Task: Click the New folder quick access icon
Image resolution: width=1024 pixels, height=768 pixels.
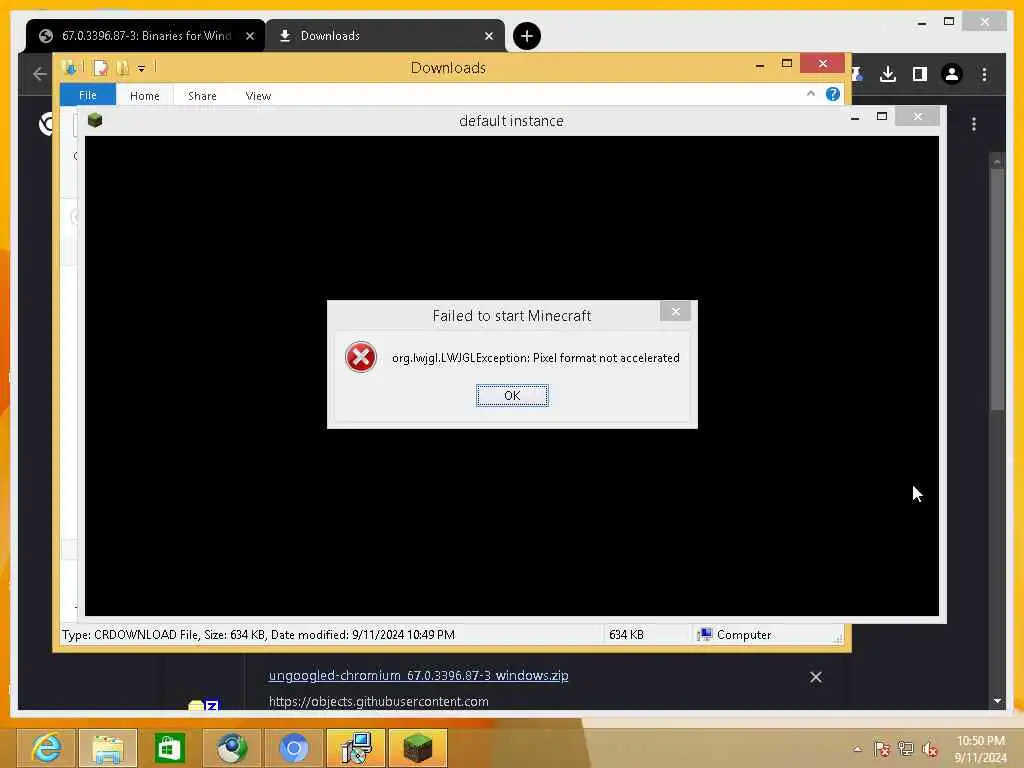Action: tap(122, 67)
